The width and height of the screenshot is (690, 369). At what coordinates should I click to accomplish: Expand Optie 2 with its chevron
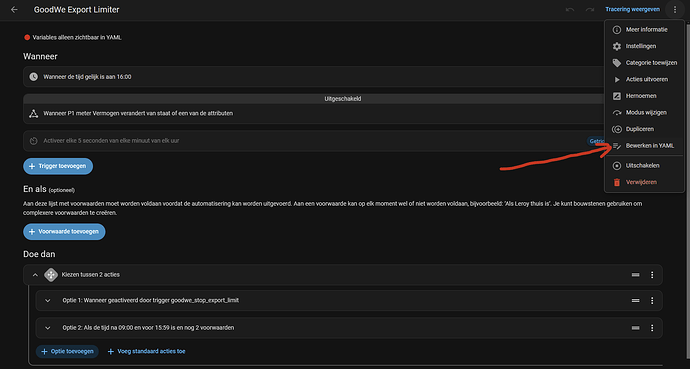pyautogui.click(x=48, y=328)
